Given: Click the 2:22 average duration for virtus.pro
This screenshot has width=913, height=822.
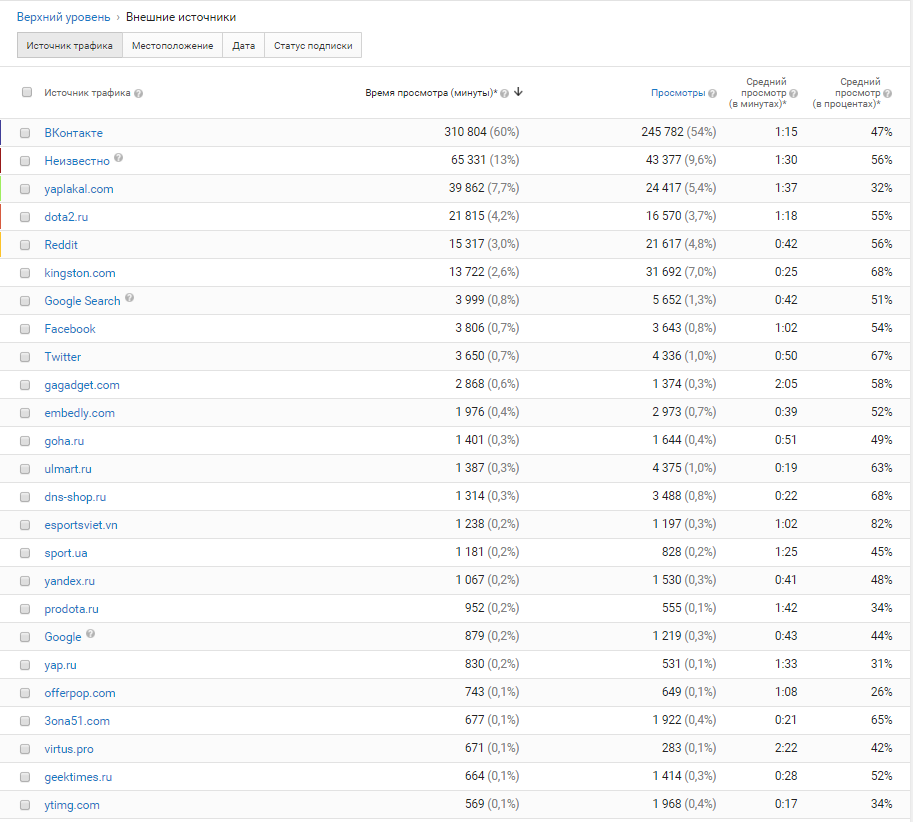Looking at the screenshot, I should tap(786, 748).
